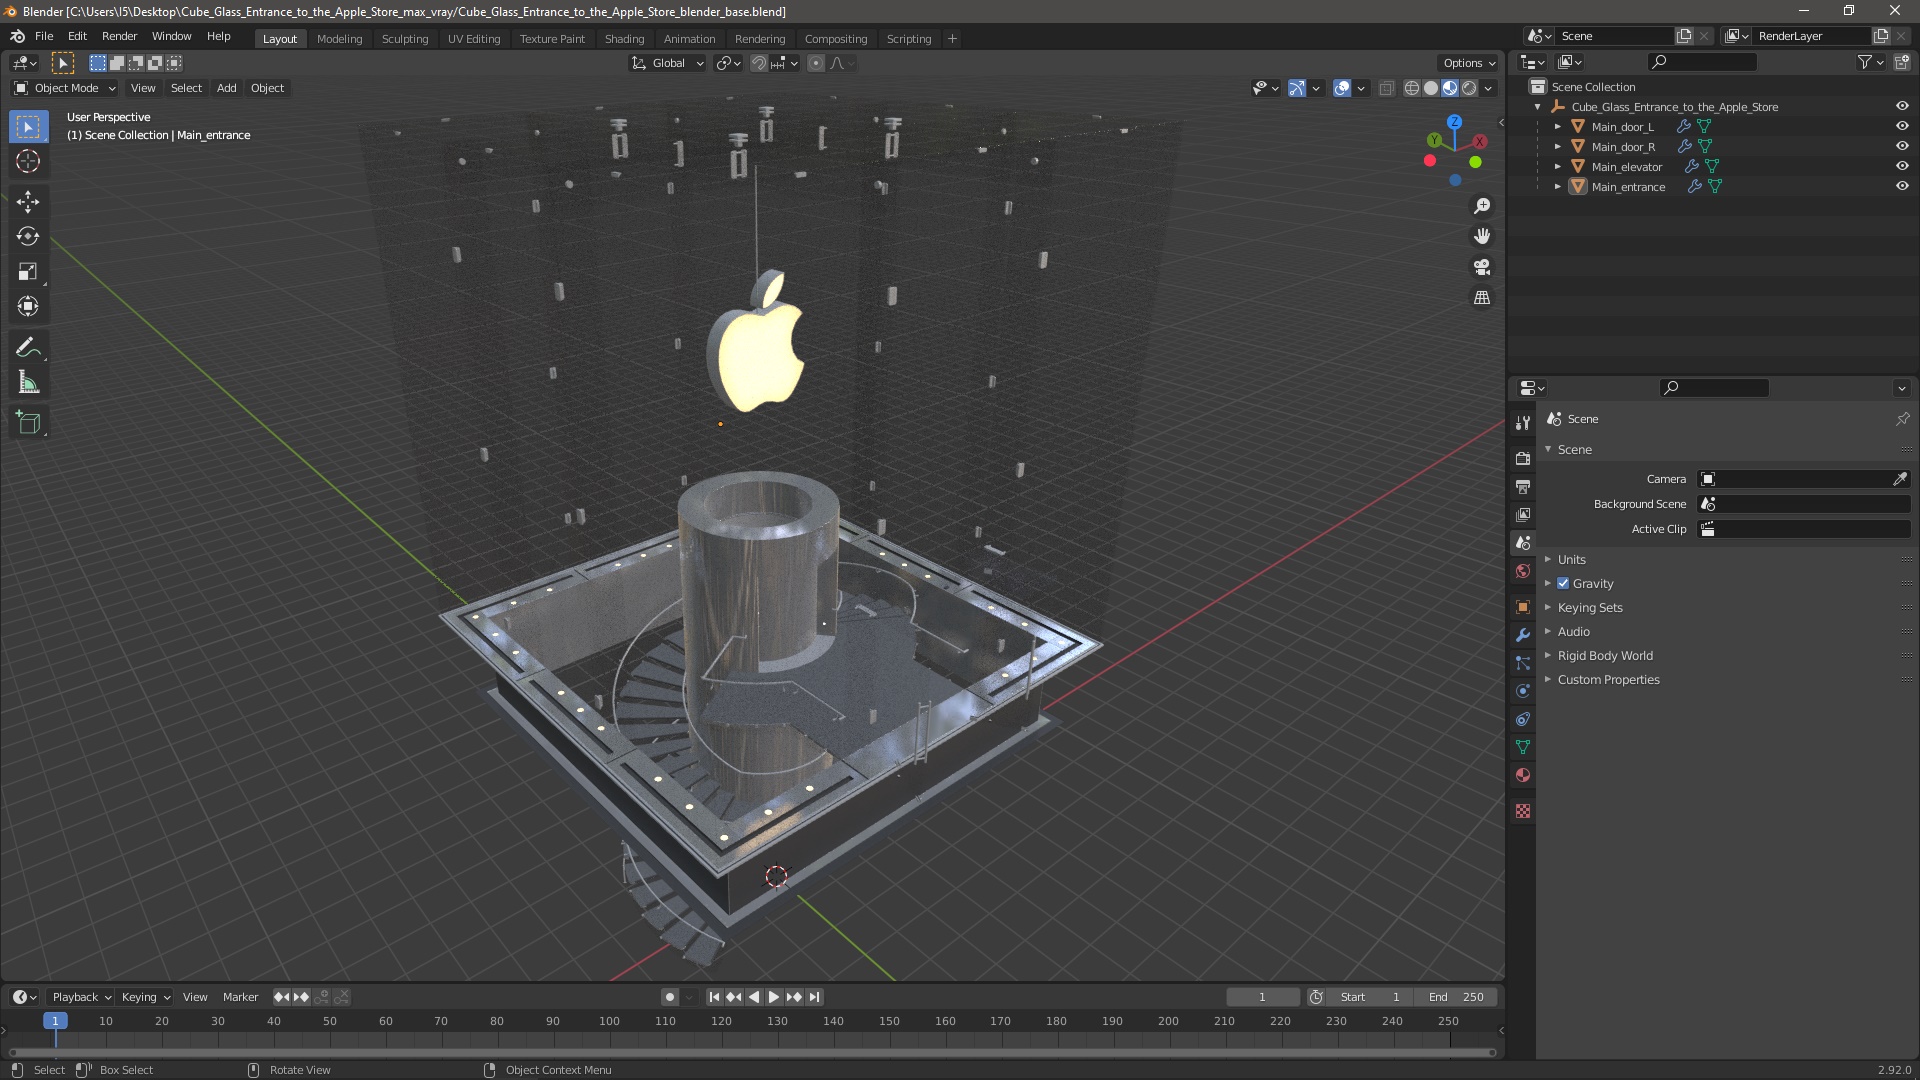Screen dimensions: 1920x1080
Task: Click the End frame field
Action: point(1456,997)
